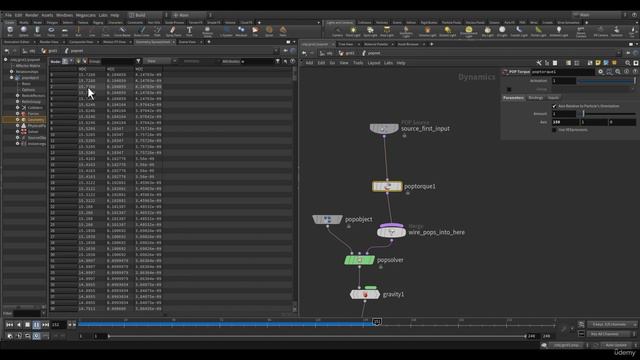Select the Grid shelf tool
Viewport: 640px width, 360px height.
pyautogui.click(x=64, y=31)
